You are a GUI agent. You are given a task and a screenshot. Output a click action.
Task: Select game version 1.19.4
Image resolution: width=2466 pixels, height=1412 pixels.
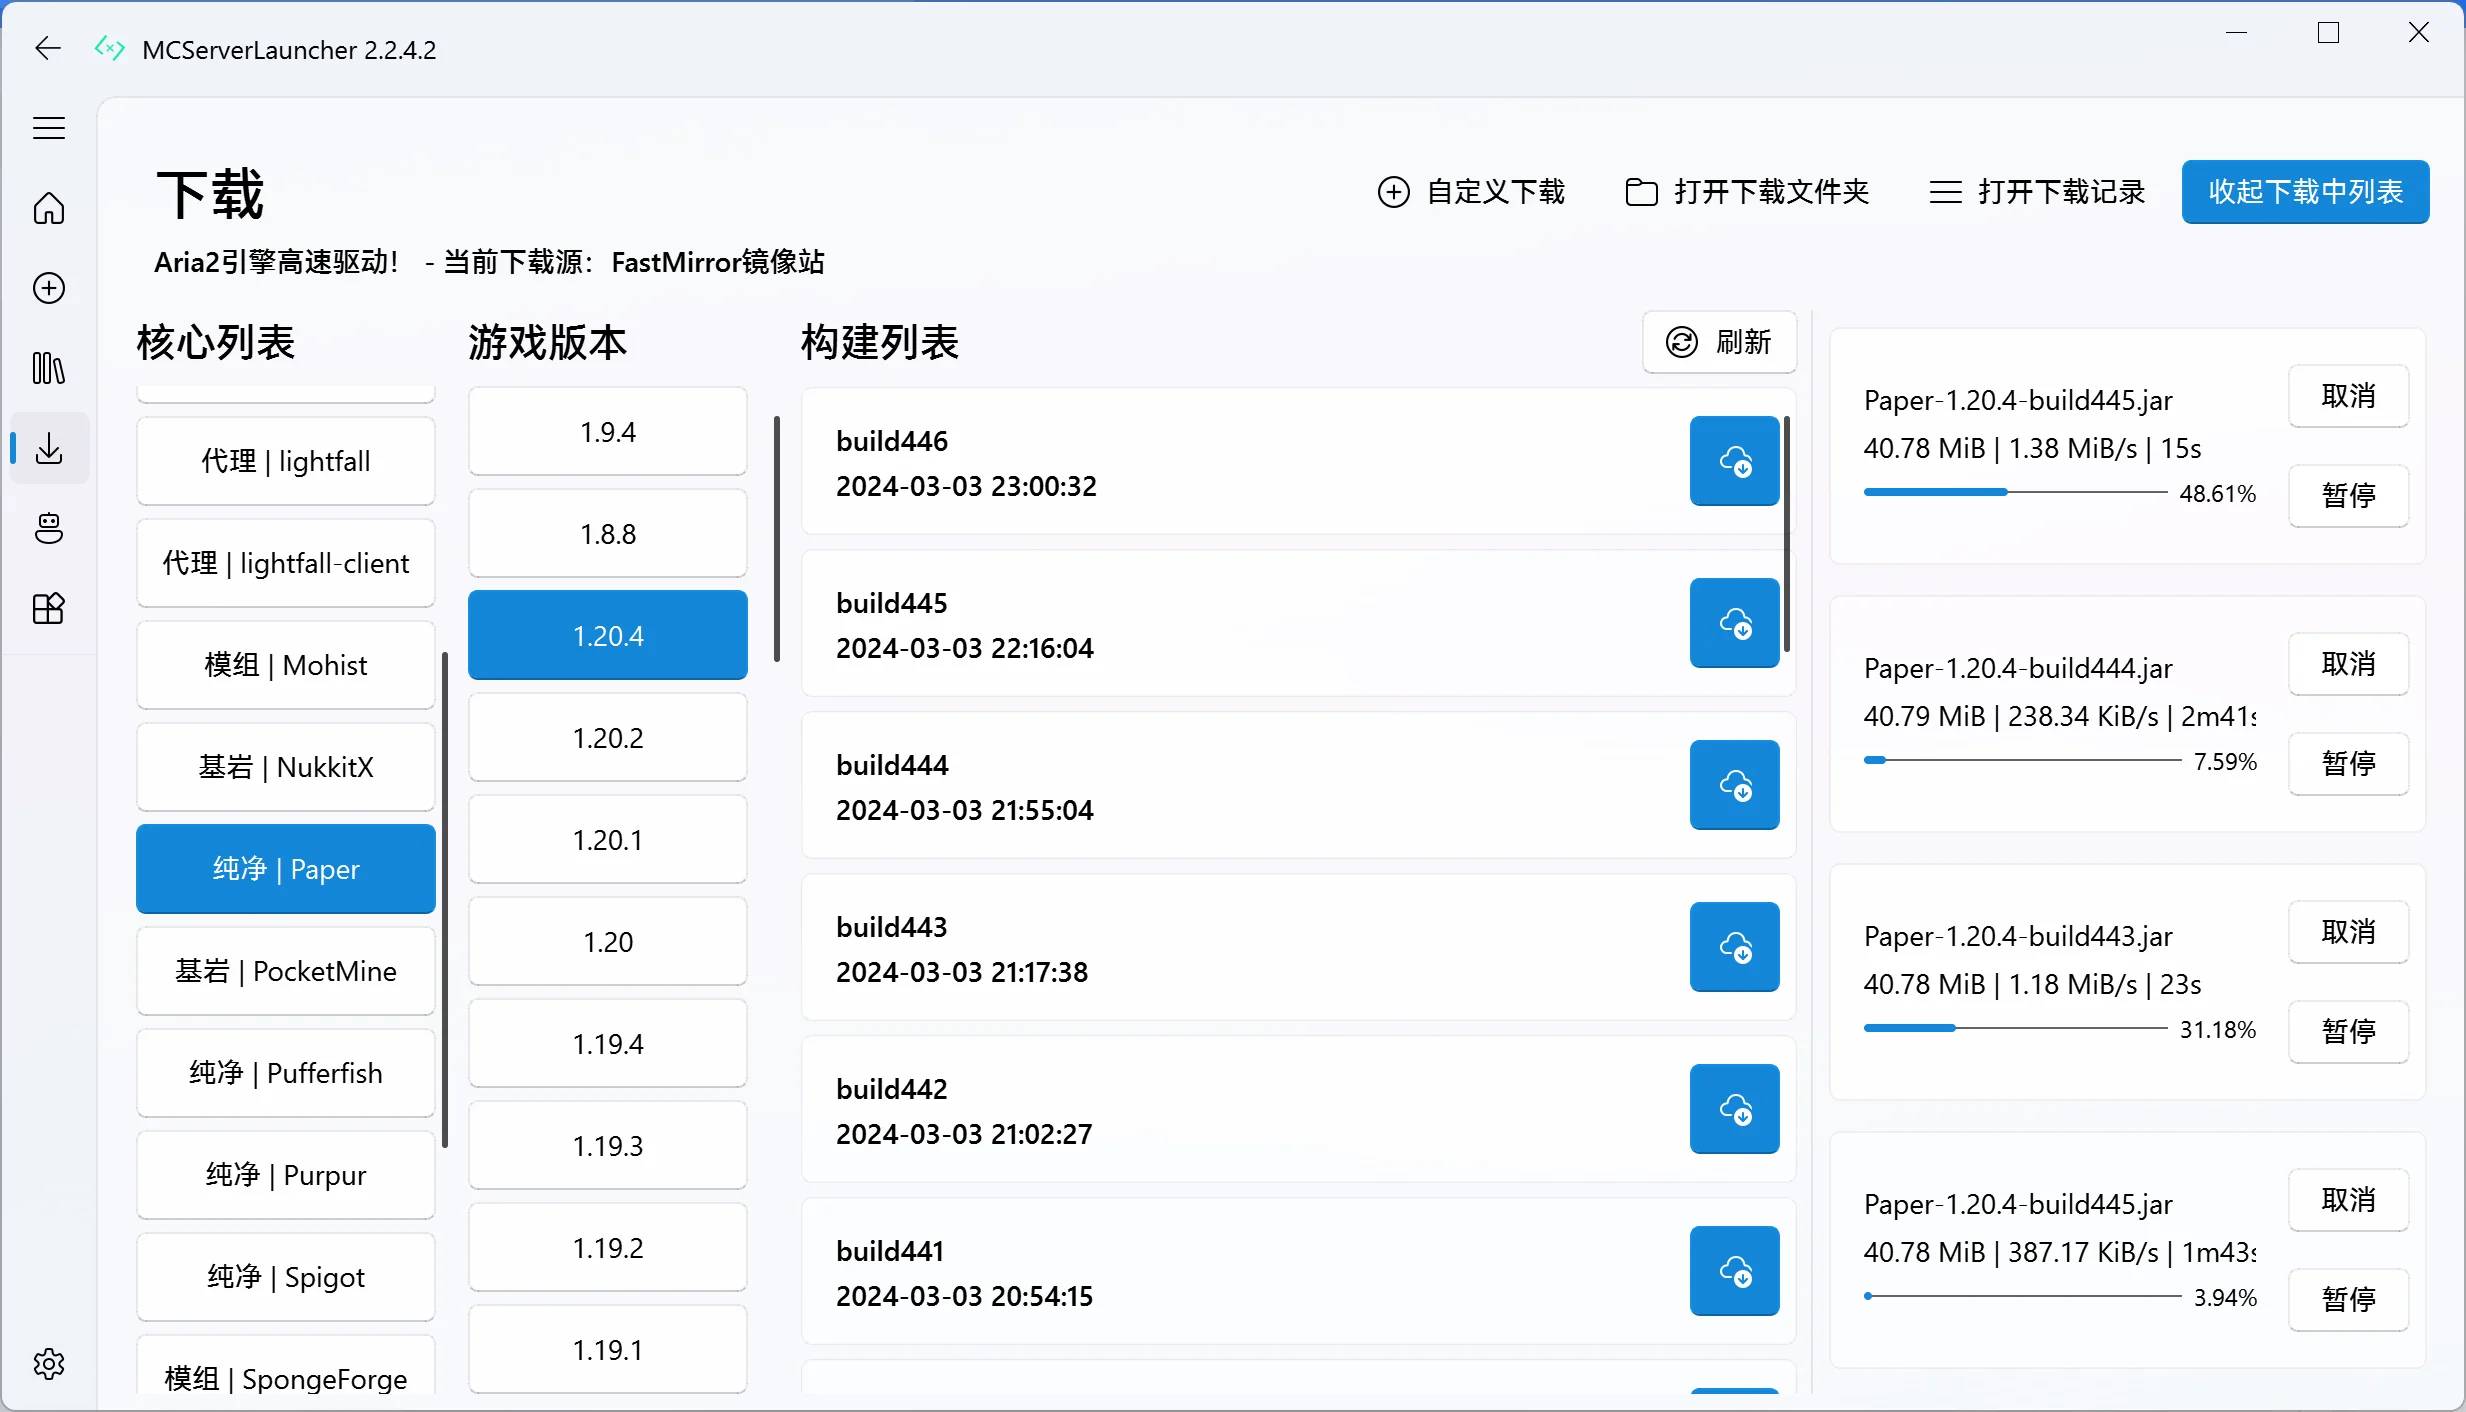607,1043
